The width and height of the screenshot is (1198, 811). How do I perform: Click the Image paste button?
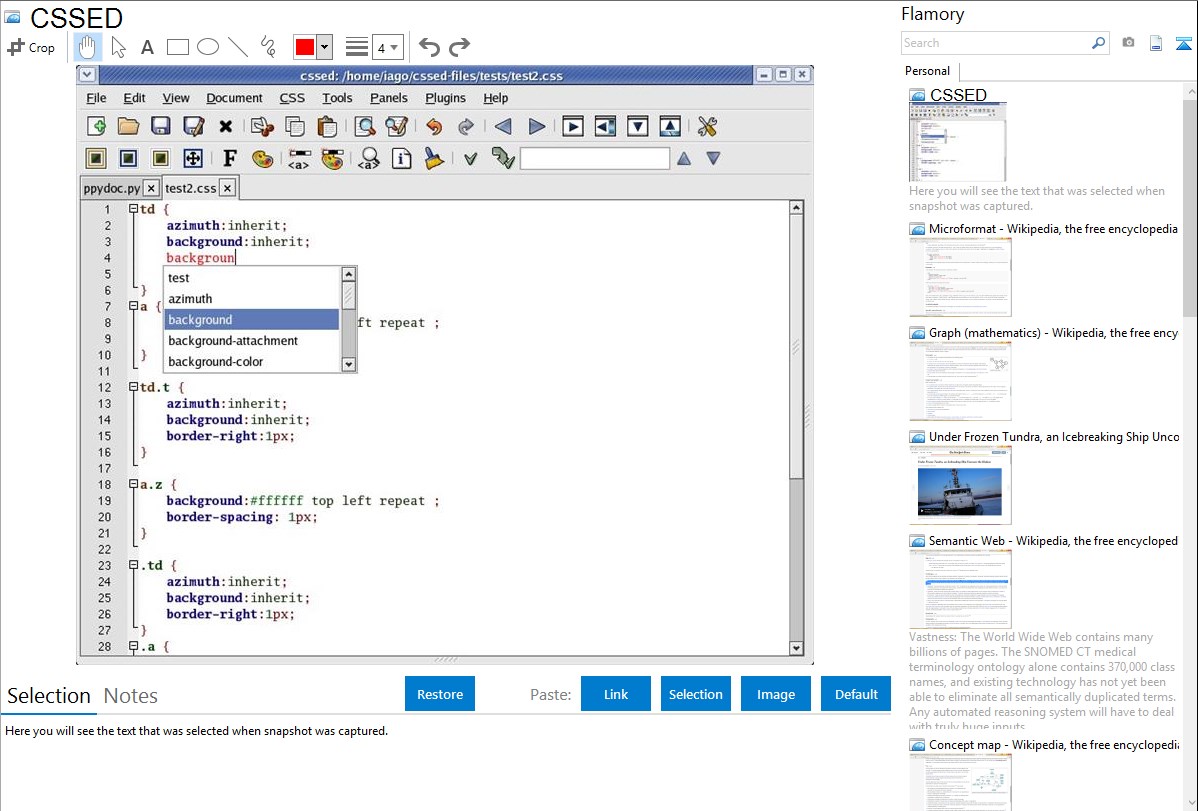[775, 694]
